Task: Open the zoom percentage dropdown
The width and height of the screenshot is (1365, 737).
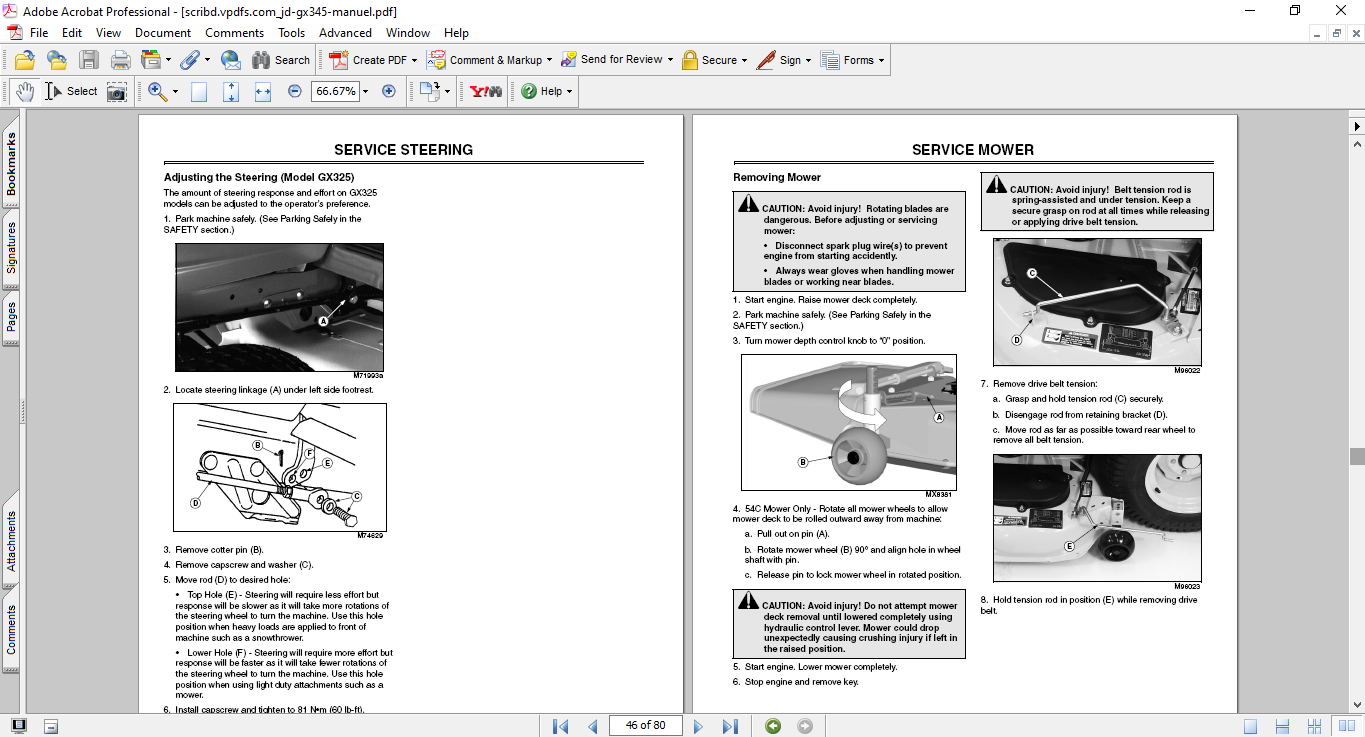Action: 365,91
